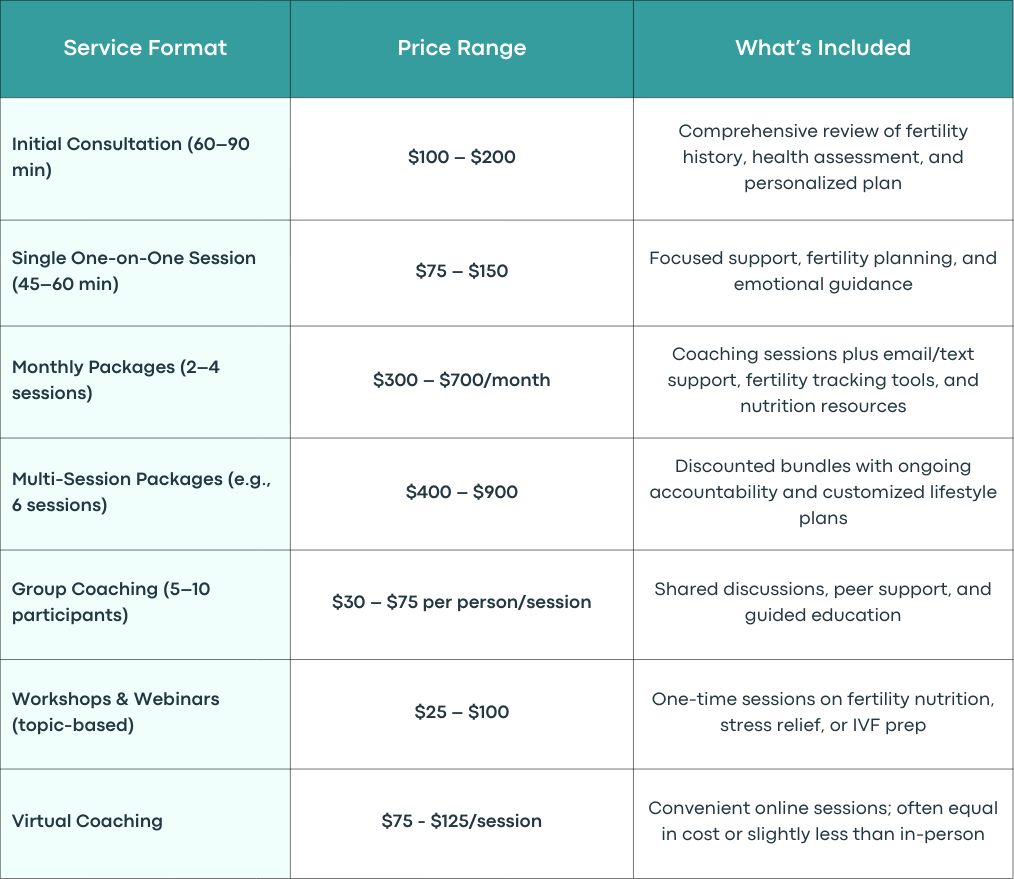The height and width of the screenshot is (879, 1014).
Task: Click the $100 – $200 price cell
Action: [462, 158]
